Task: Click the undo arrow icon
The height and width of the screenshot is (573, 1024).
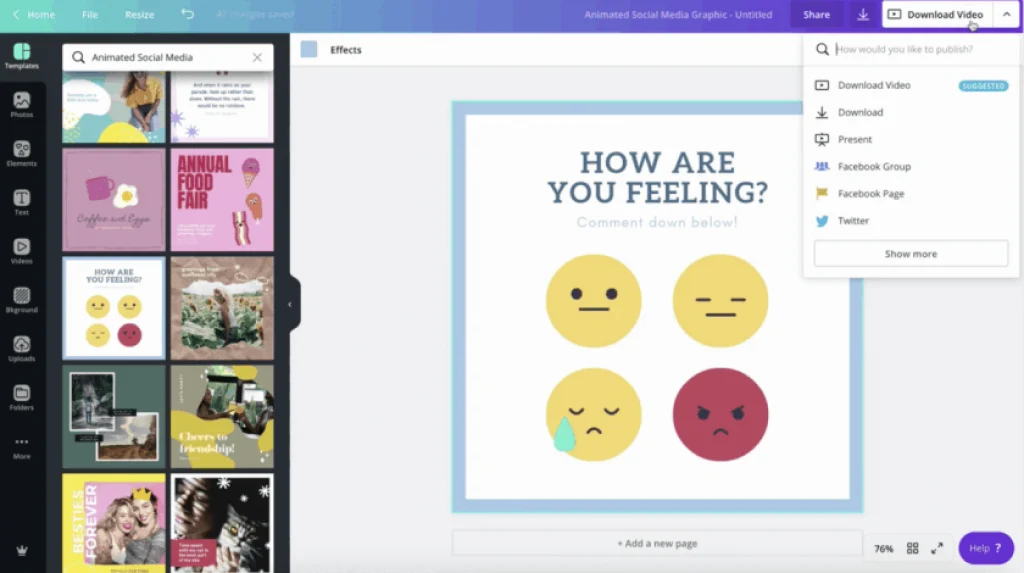Action: (x=188, y=15)
